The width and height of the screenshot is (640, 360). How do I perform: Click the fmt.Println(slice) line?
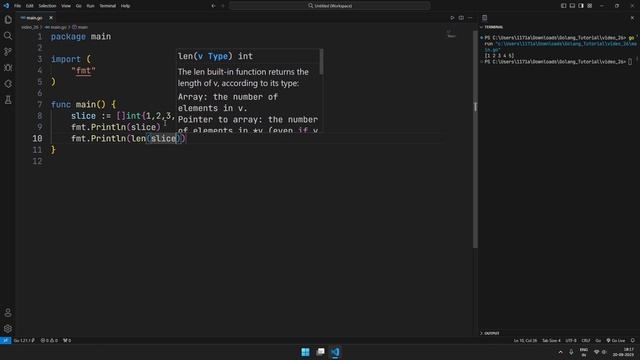pos(116,127)
